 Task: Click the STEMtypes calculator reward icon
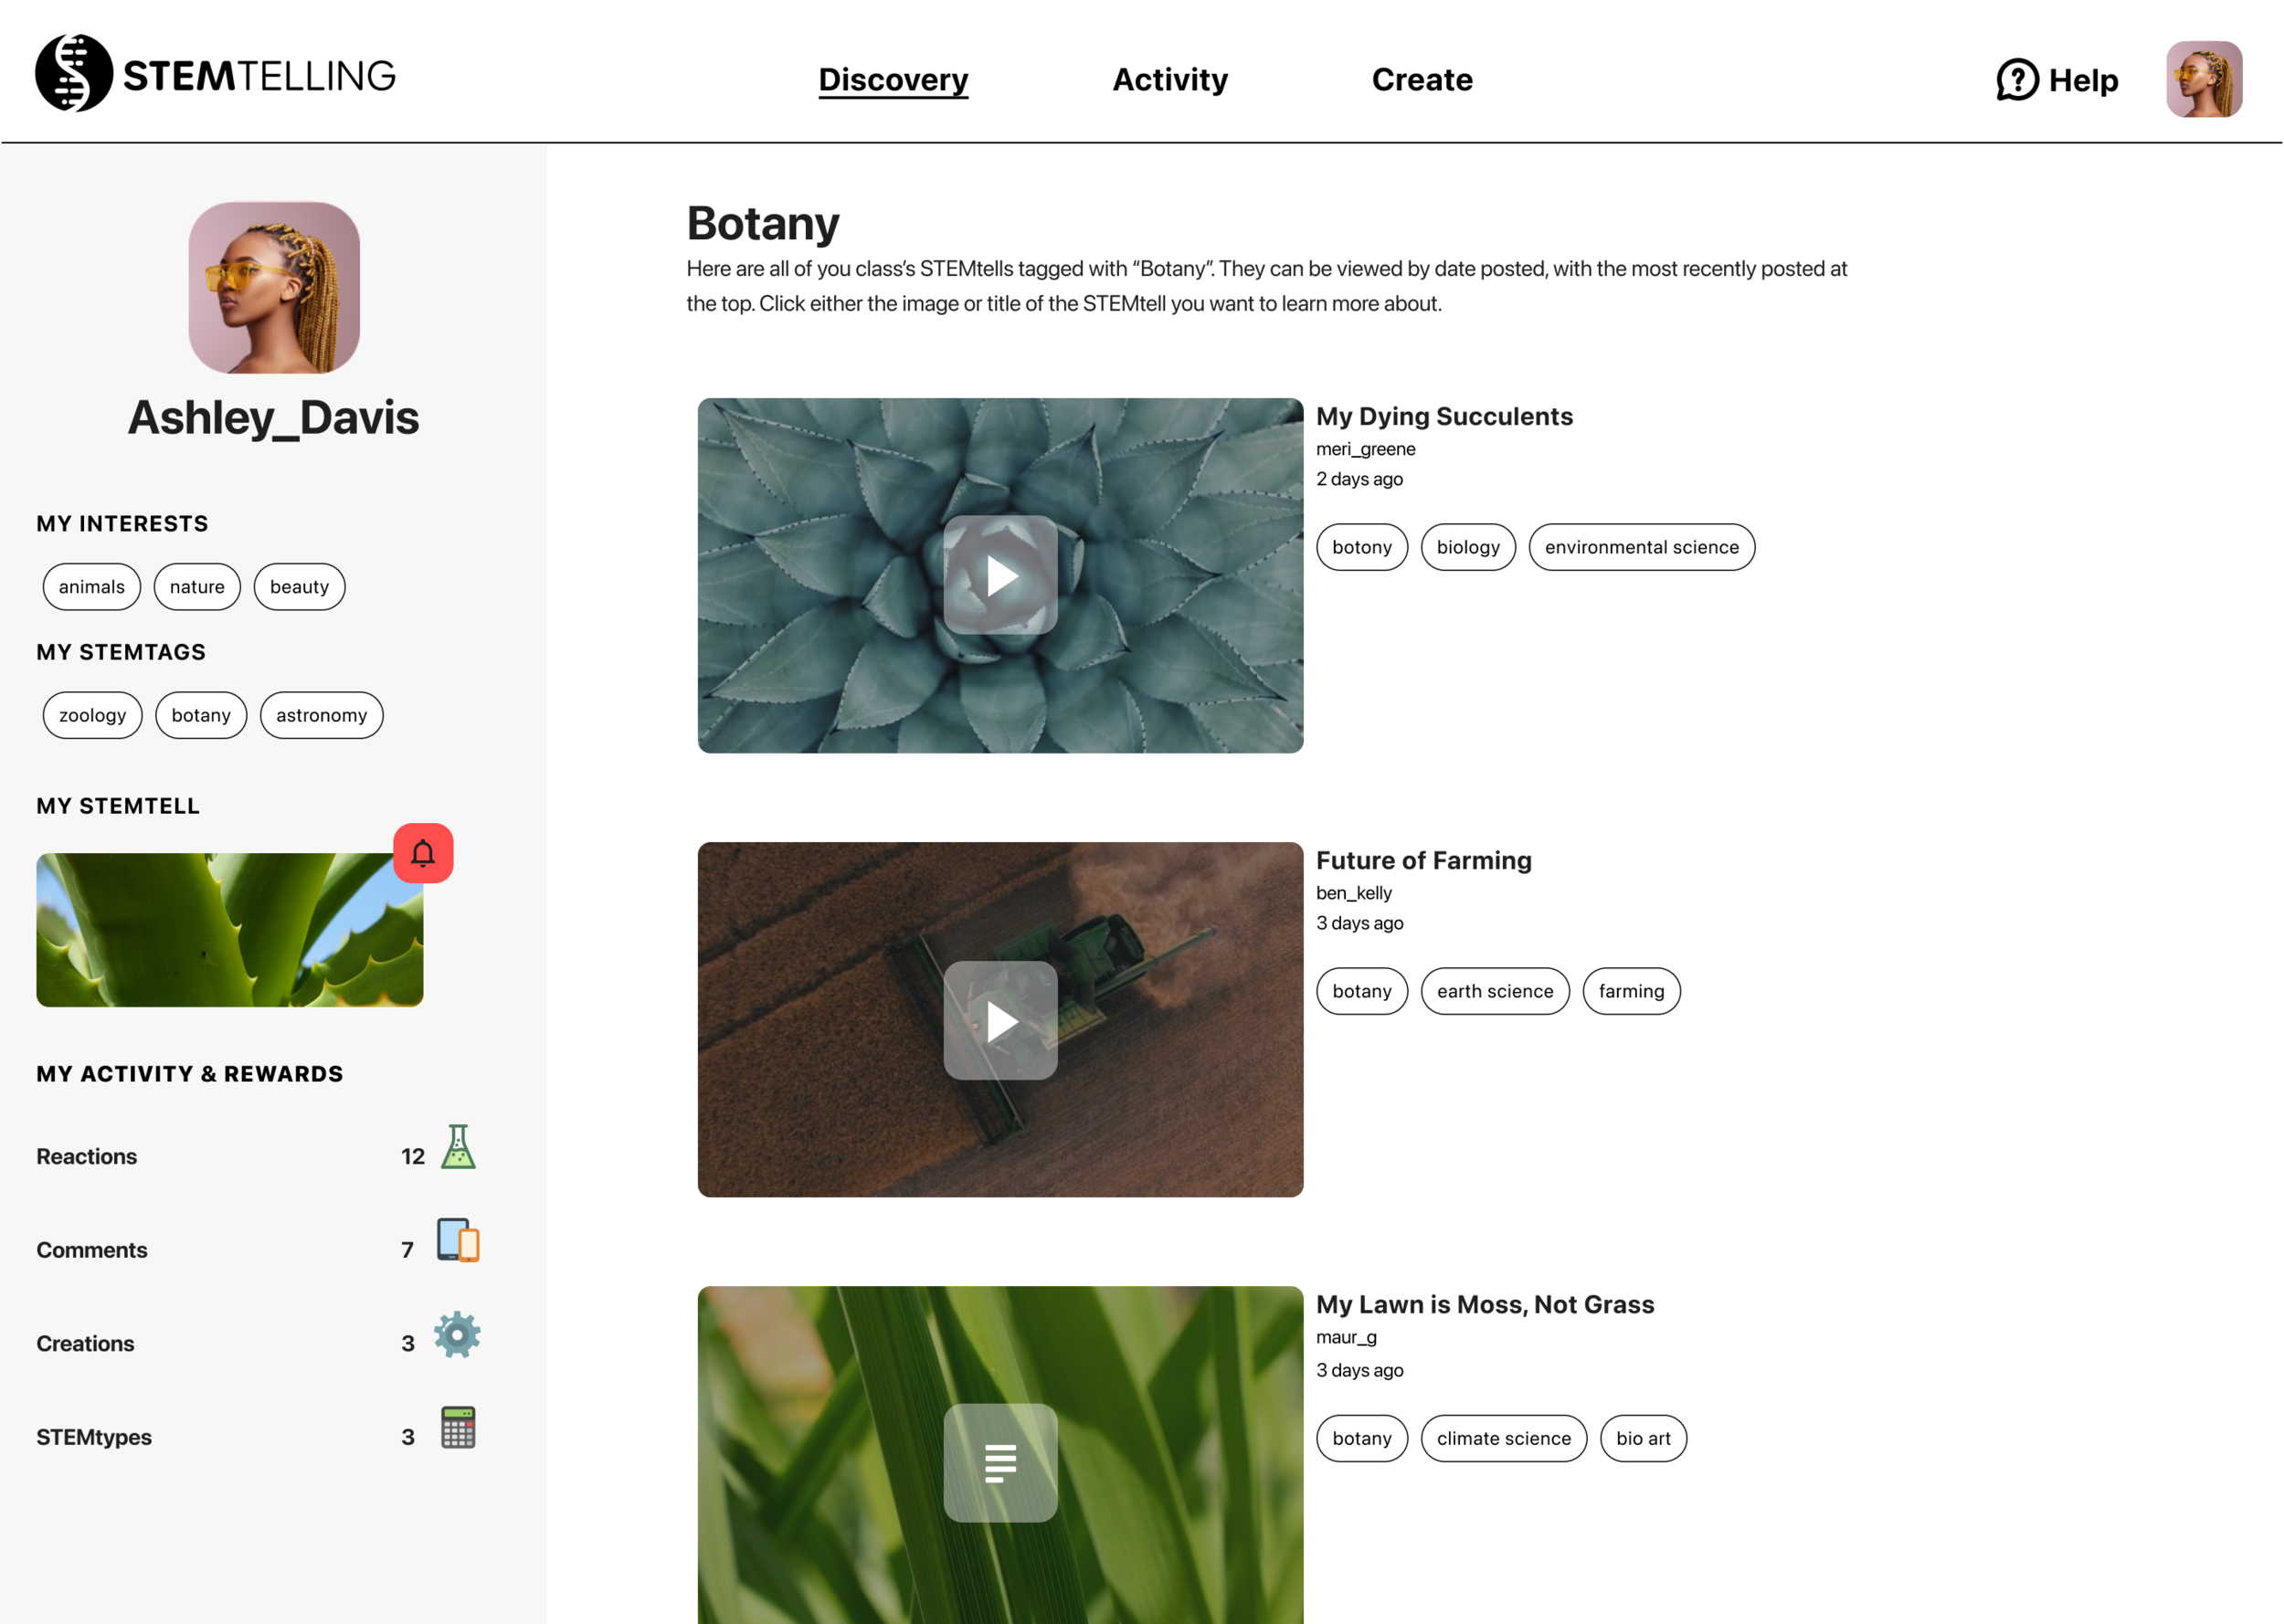458,1427
